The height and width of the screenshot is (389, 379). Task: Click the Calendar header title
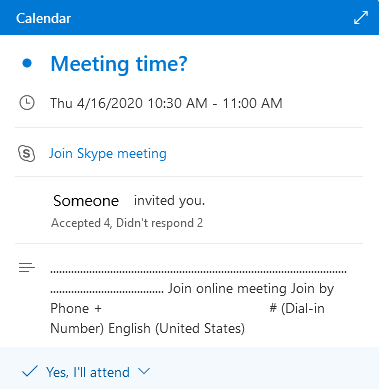tap(43, 18)
